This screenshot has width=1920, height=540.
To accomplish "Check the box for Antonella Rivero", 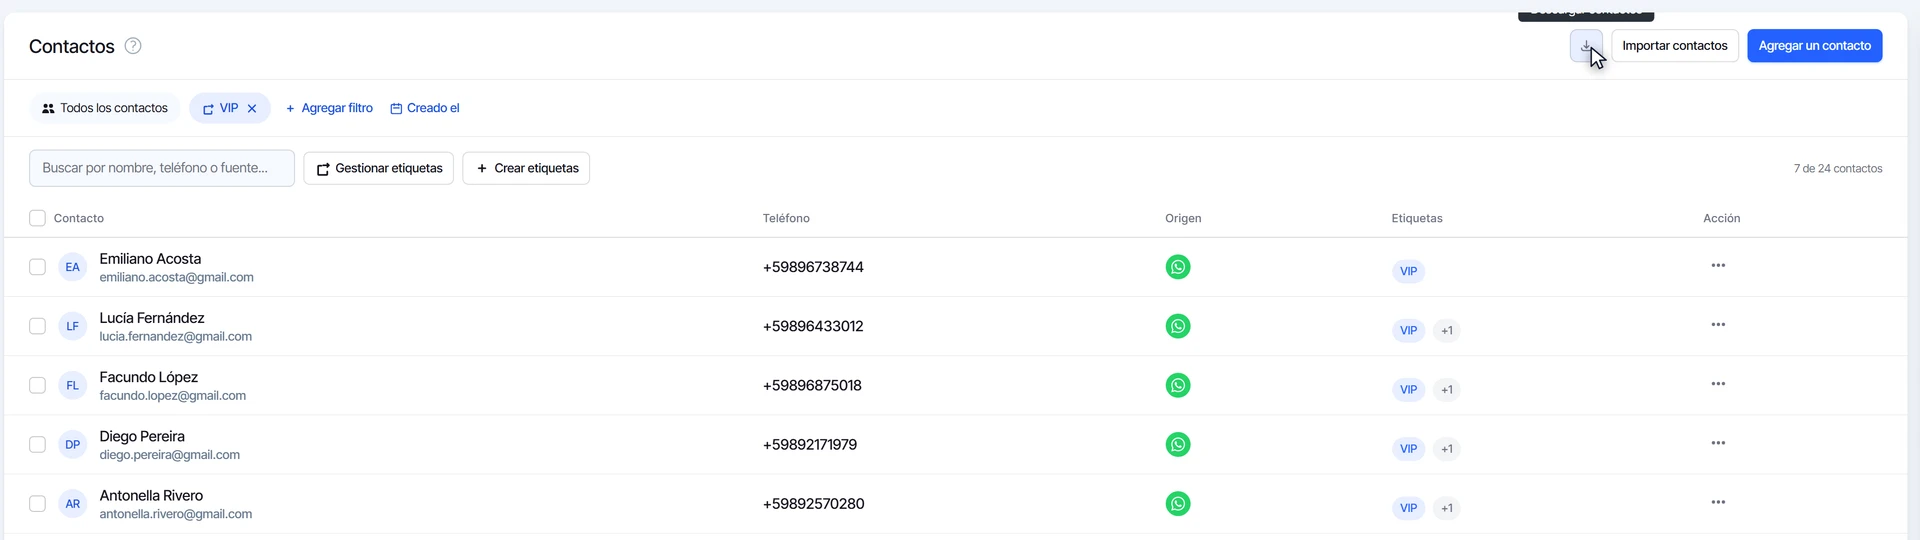I will (37, 504).
